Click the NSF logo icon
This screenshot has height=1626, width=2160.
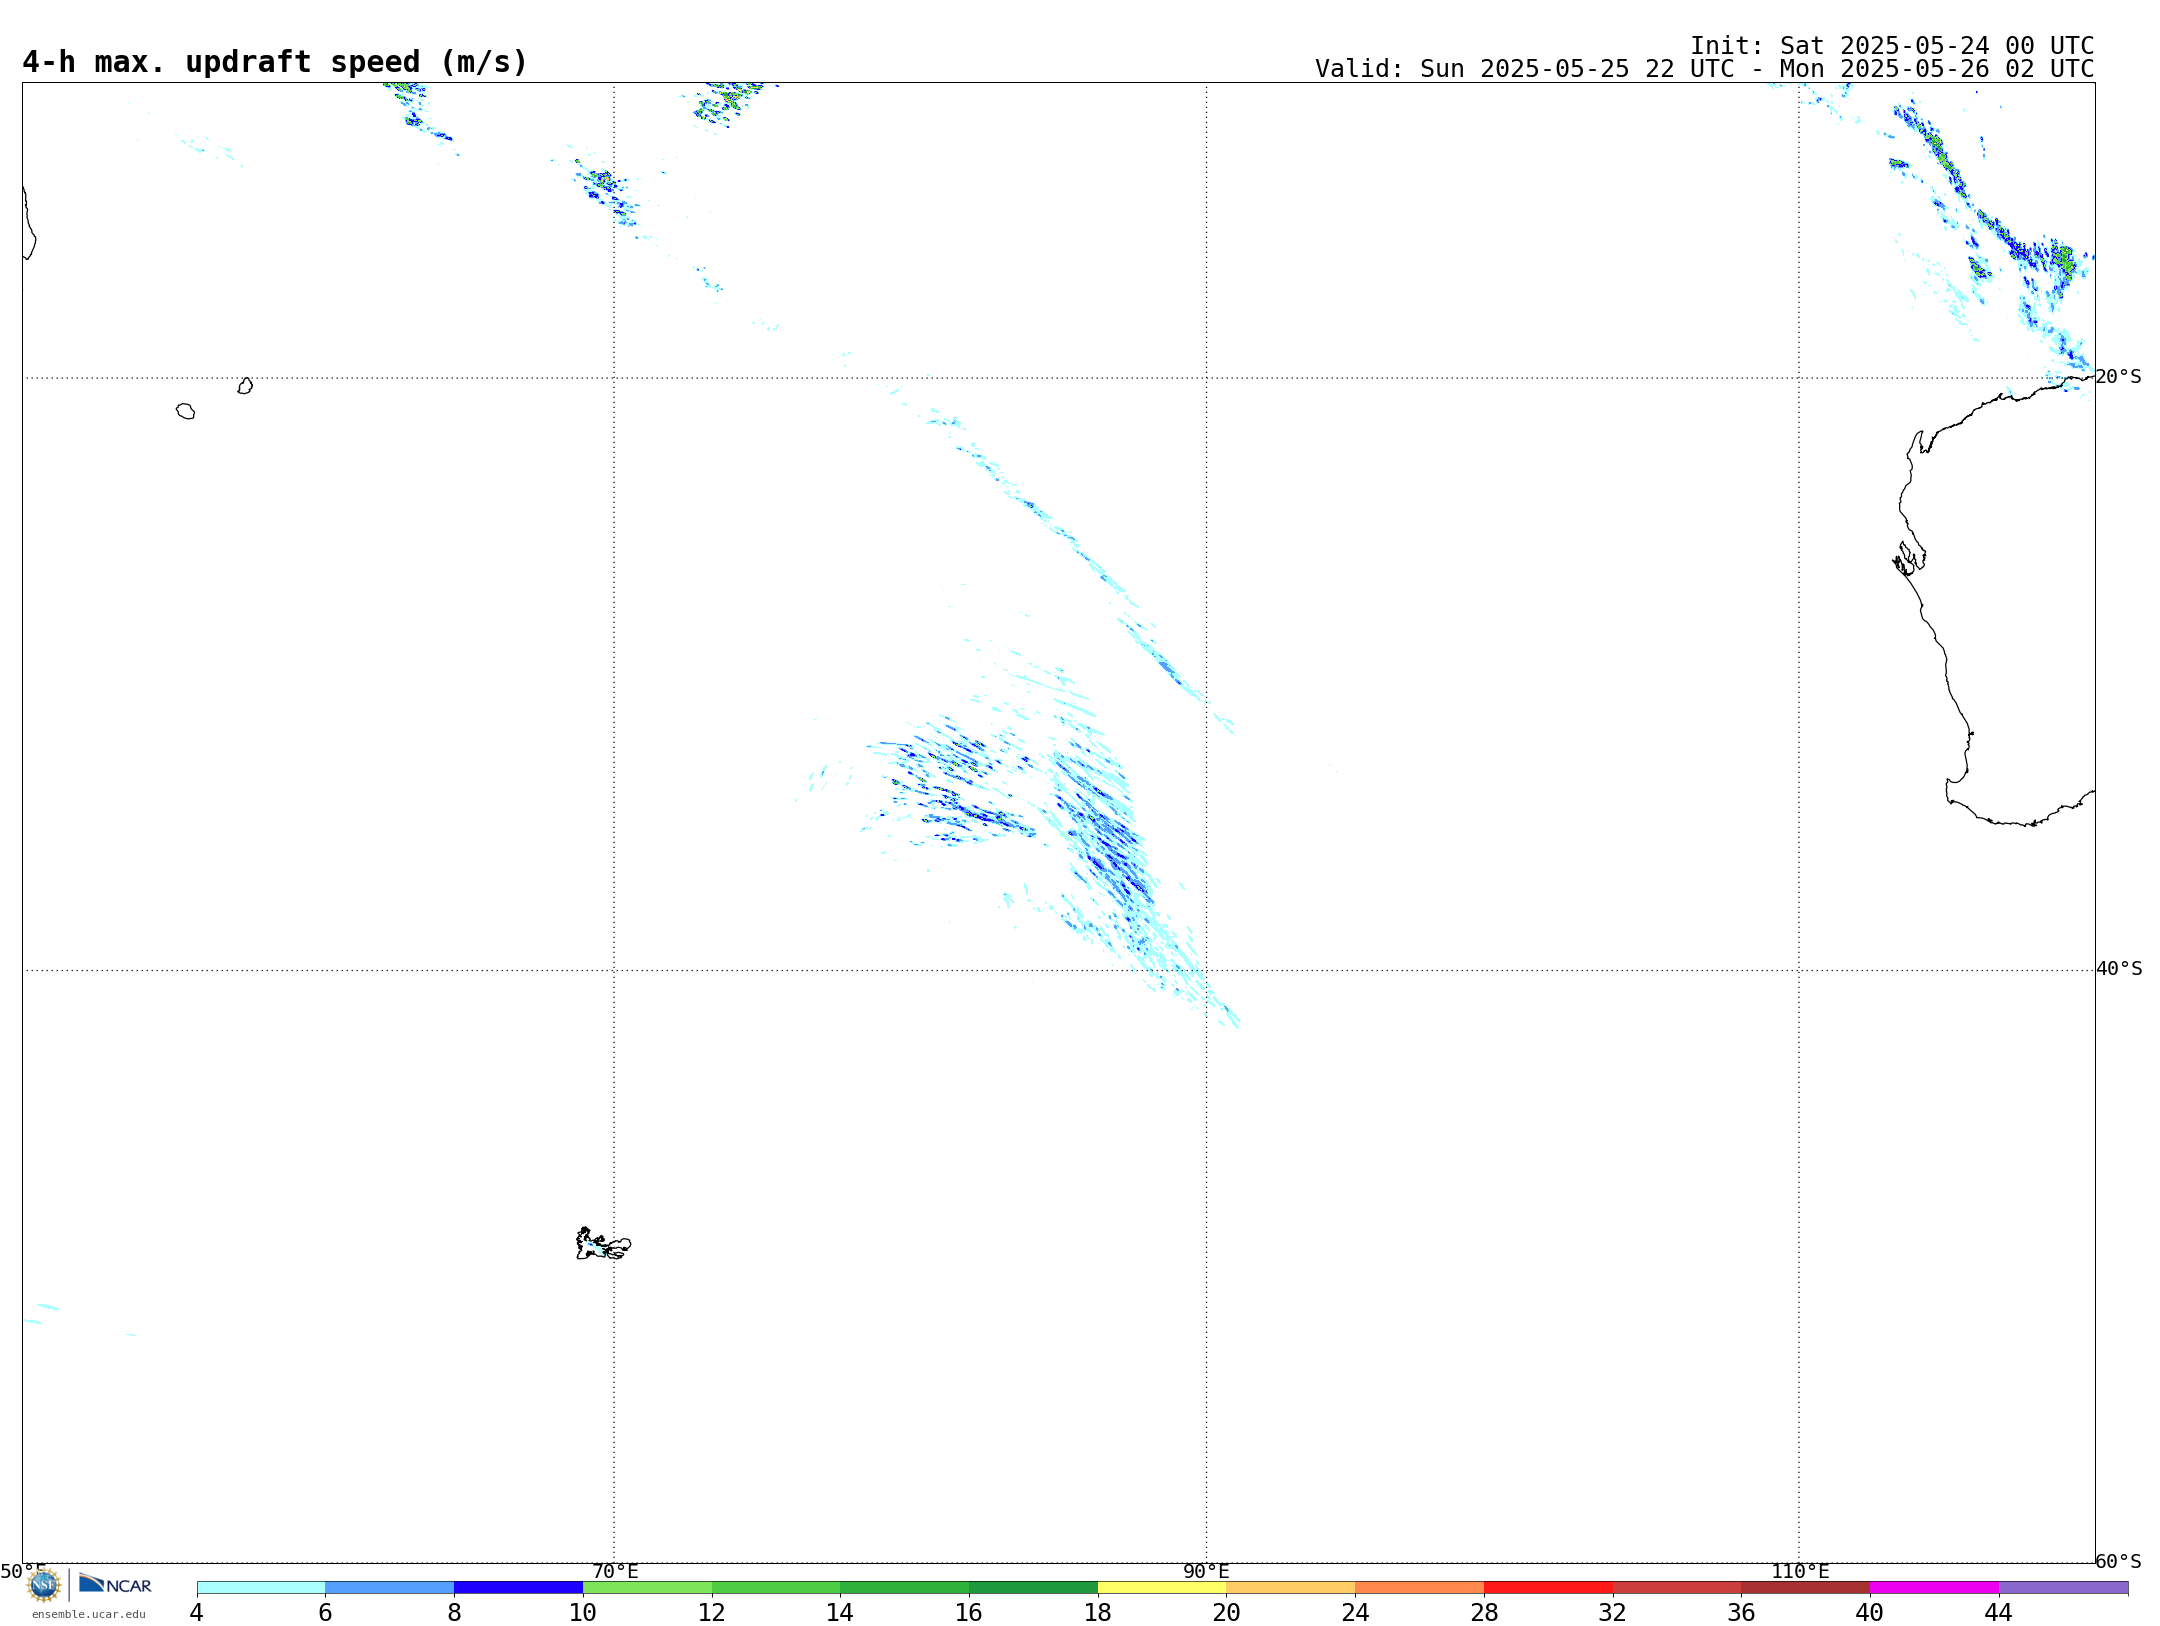44,1585
